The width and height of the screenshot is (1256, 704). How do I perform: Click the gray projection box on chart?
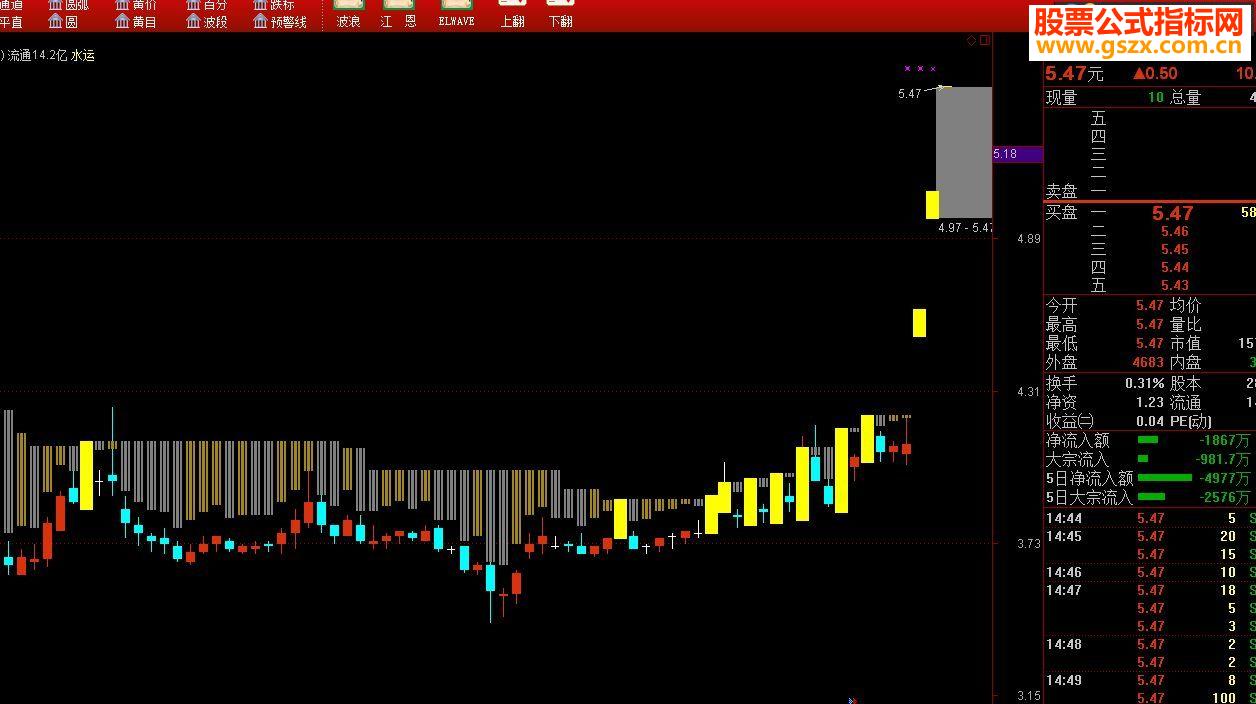pyautogui.click(x=964, y=152)
